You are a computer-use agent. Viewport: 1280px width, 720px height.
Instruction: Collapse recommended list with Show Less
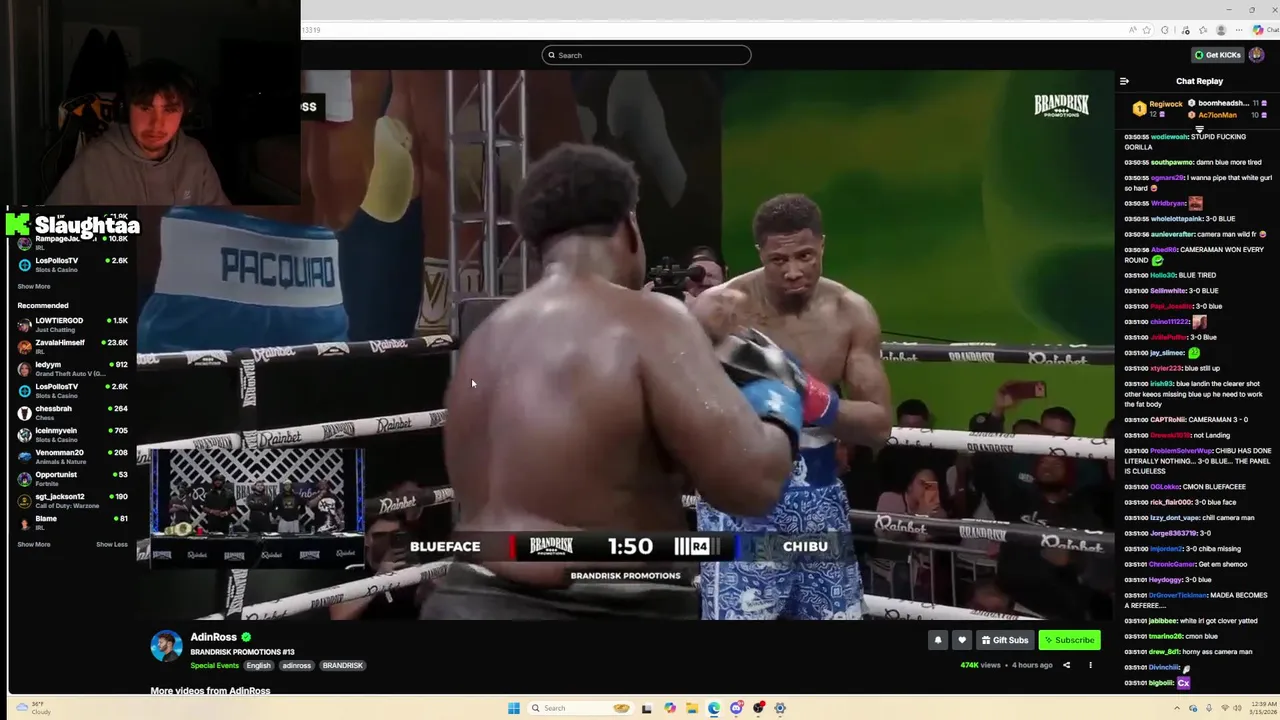point(112,544)
